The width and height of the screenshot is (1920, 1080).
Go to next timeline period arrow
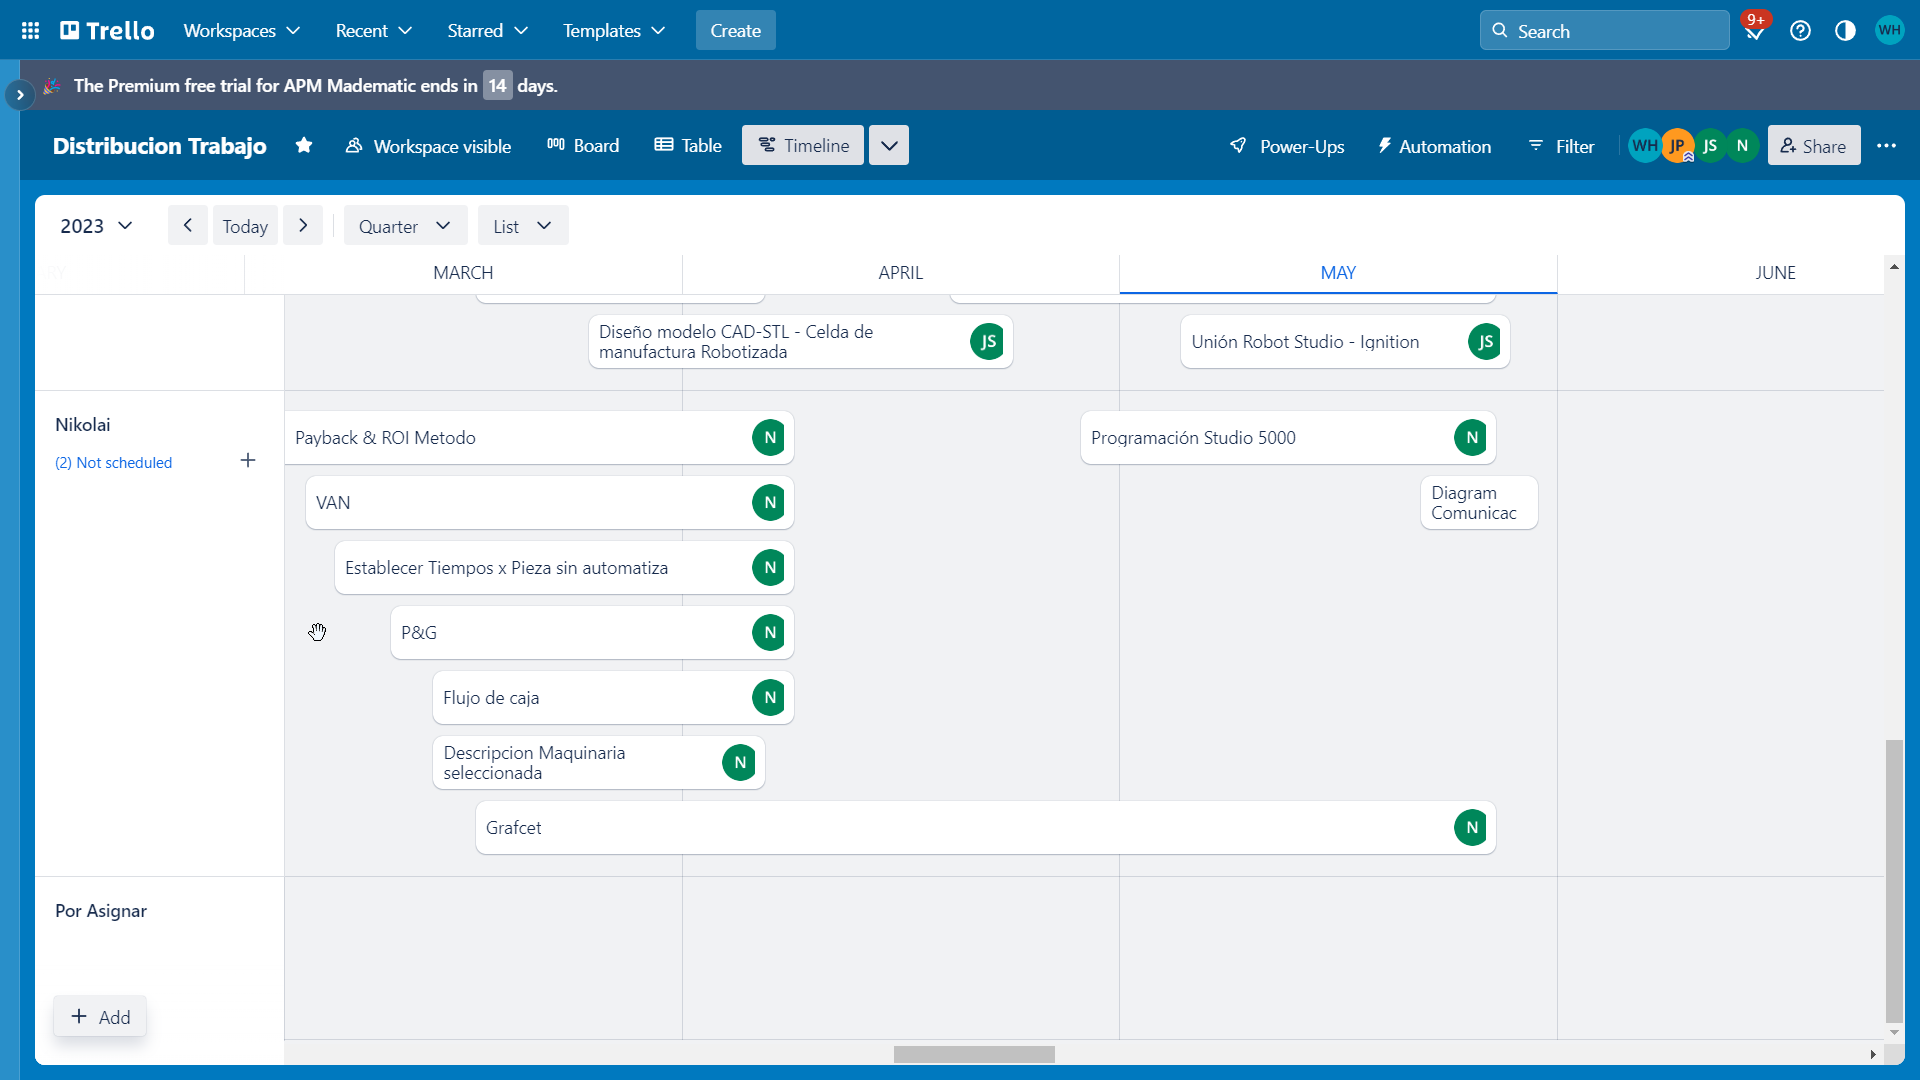(303, 226)
